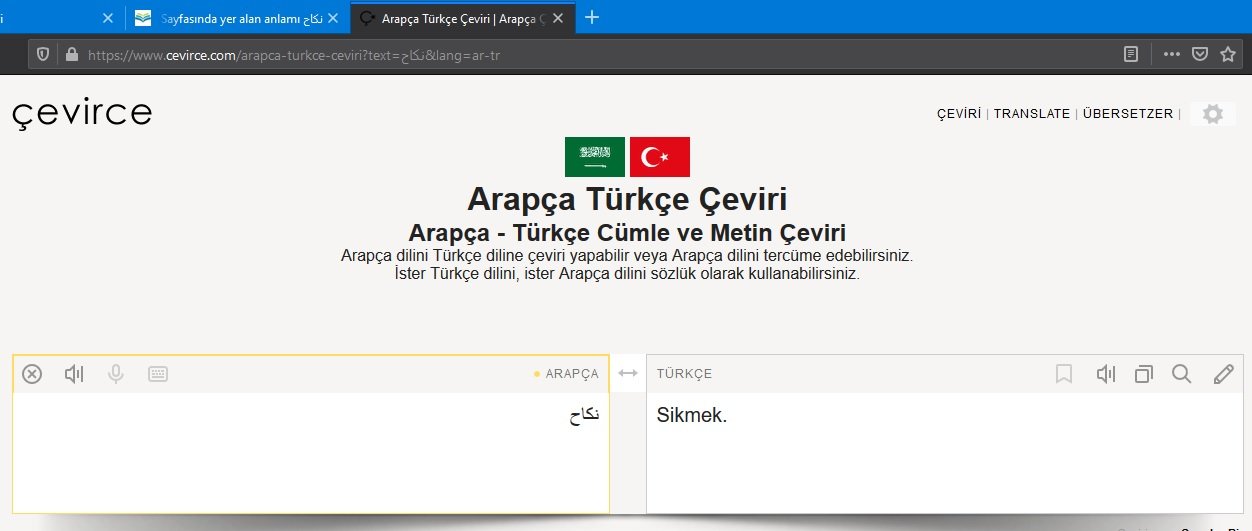
Task: Open the ARAPÇA source language selector
Action: 572,374
